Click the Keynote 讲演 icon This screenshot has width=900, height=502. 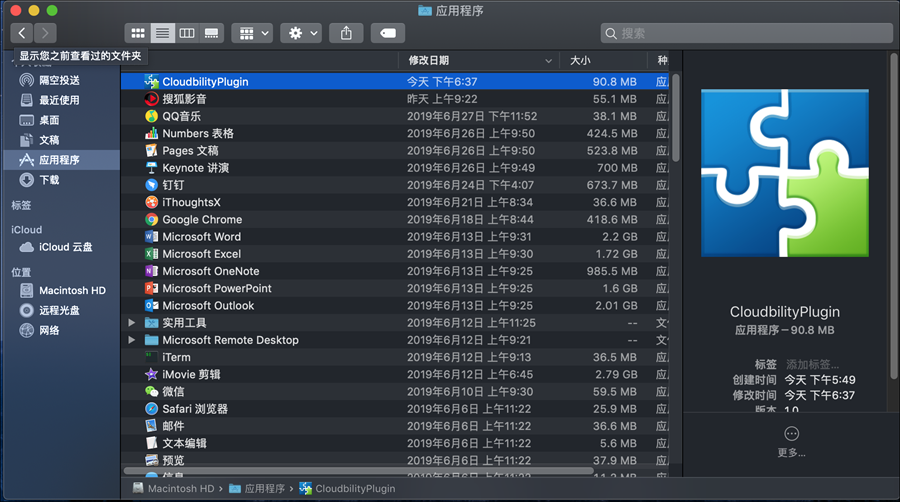(151, 168)
